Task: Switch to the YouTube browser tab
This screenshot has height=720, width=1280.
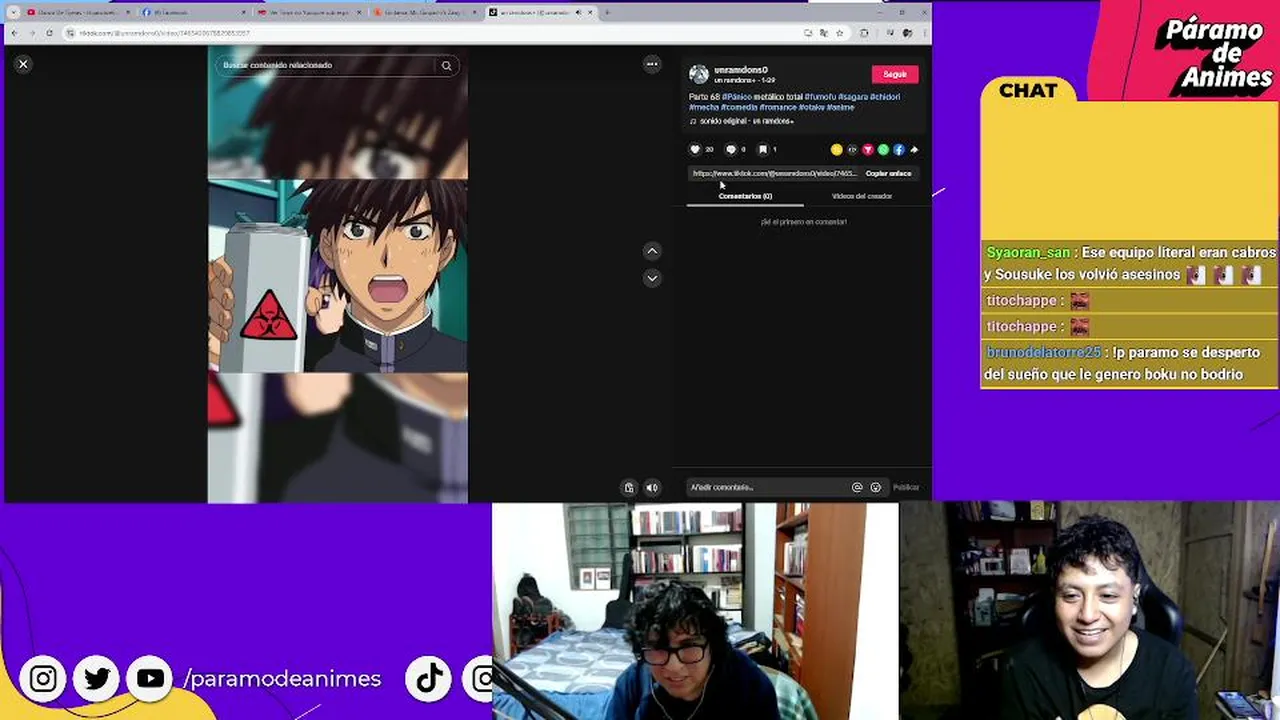Action: tap(78, 12)
